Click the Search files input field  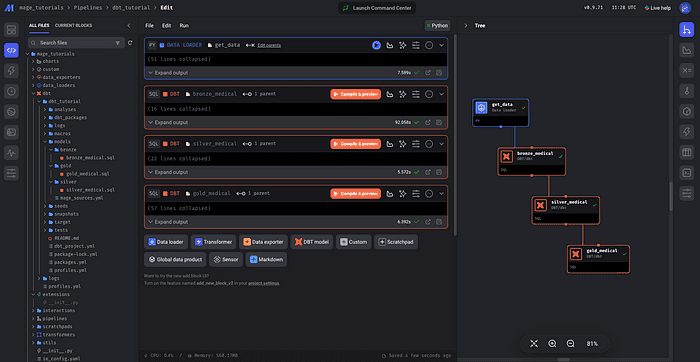tap(76, 43)
